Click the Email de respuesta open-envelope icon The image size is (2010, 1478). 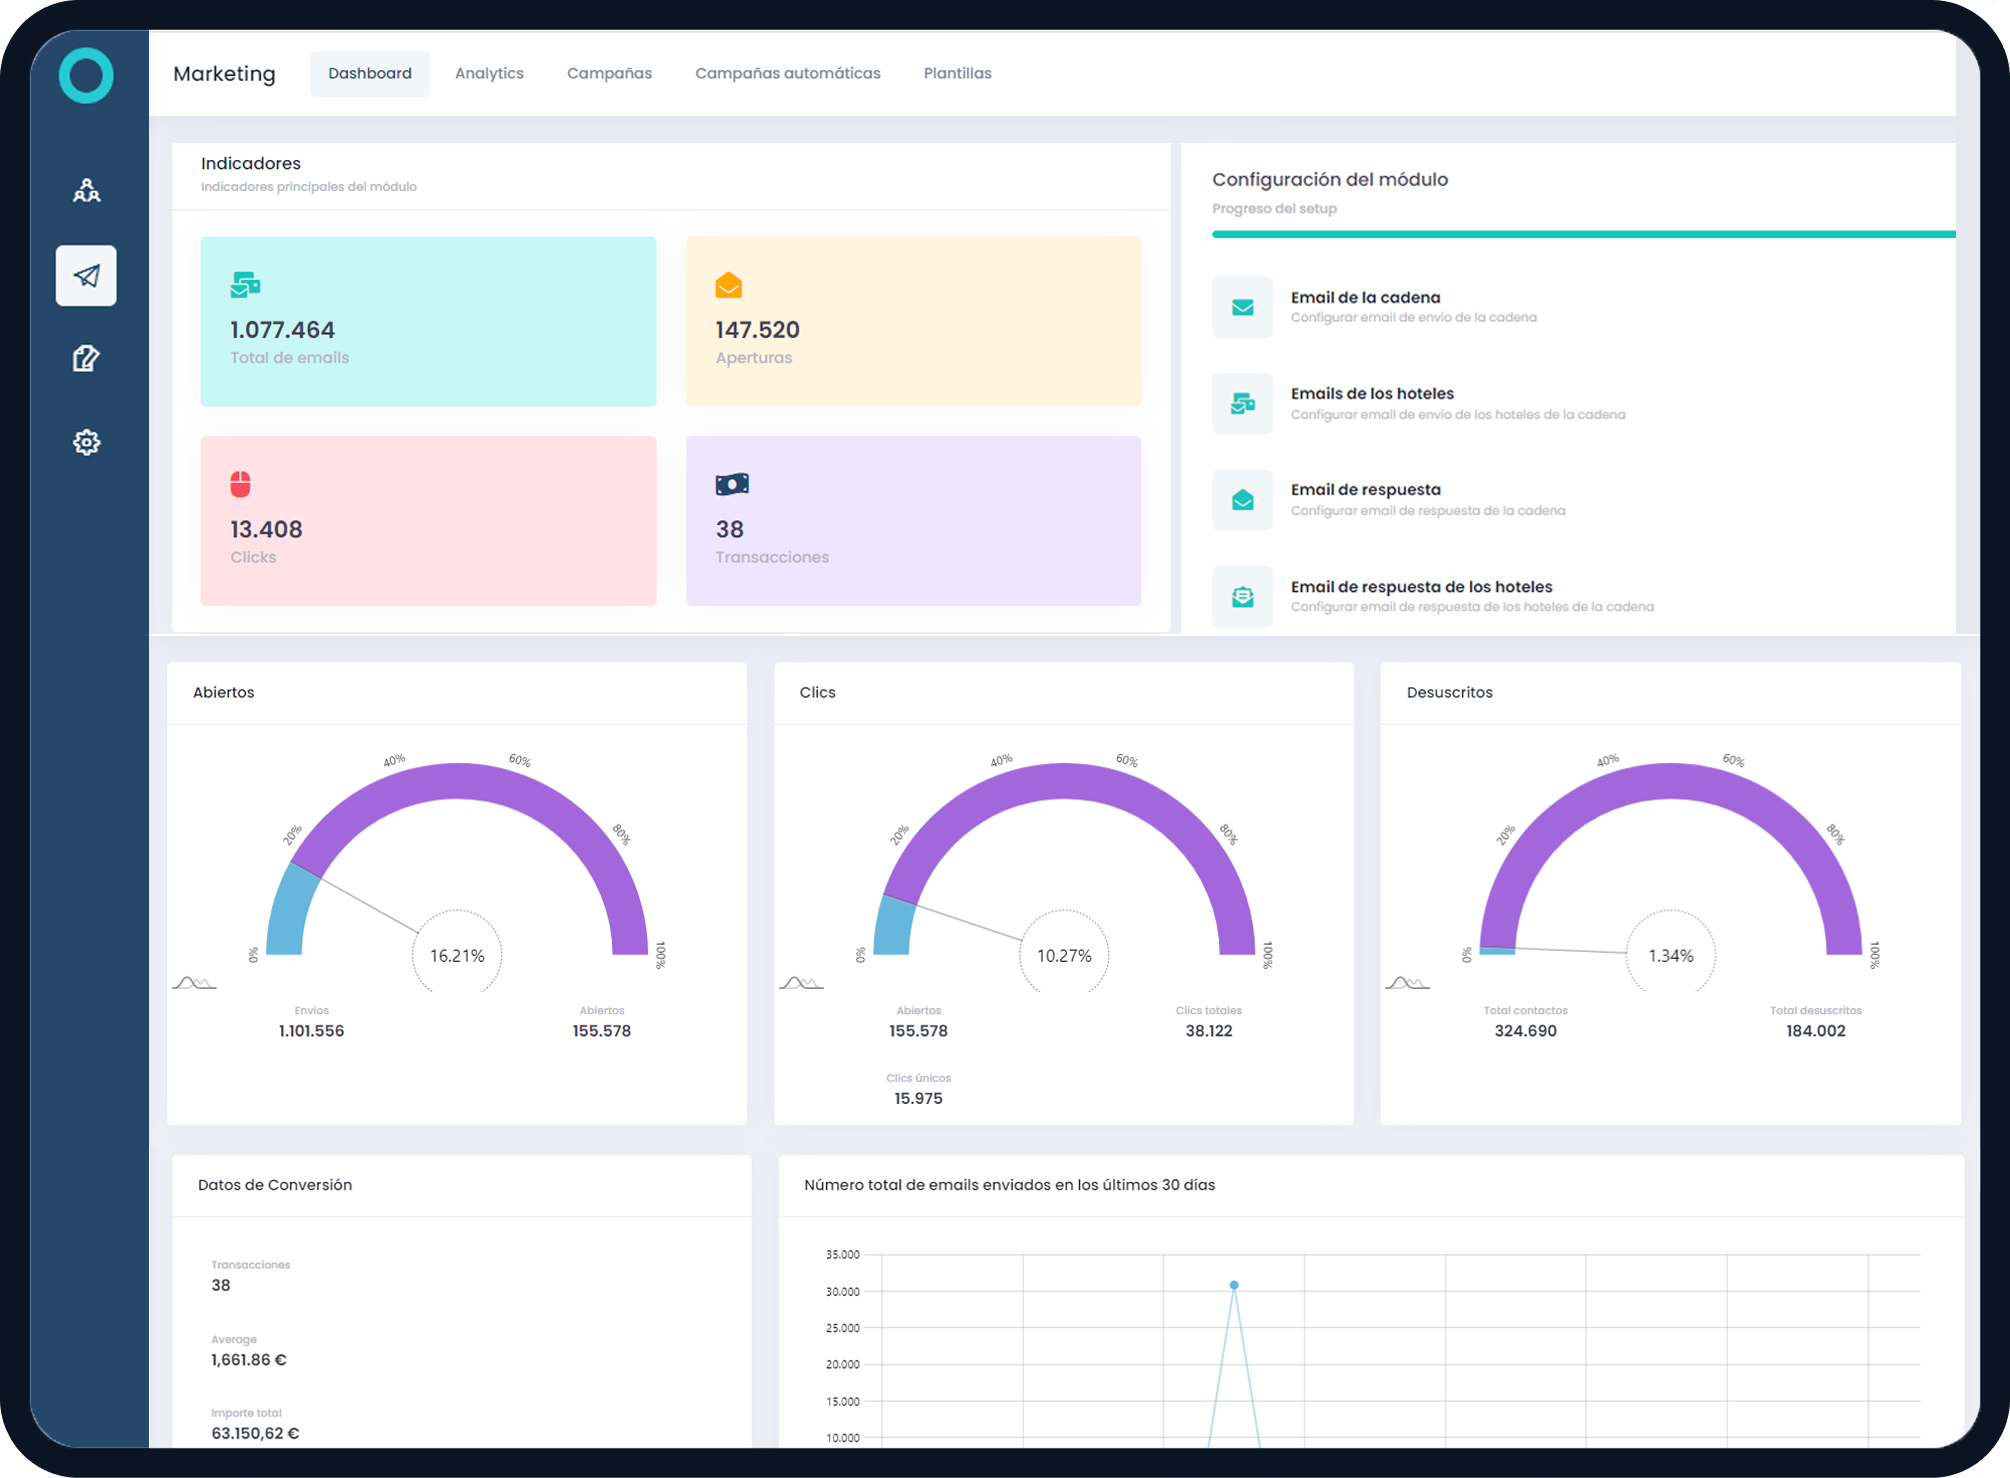click(x=1242, y=500)
